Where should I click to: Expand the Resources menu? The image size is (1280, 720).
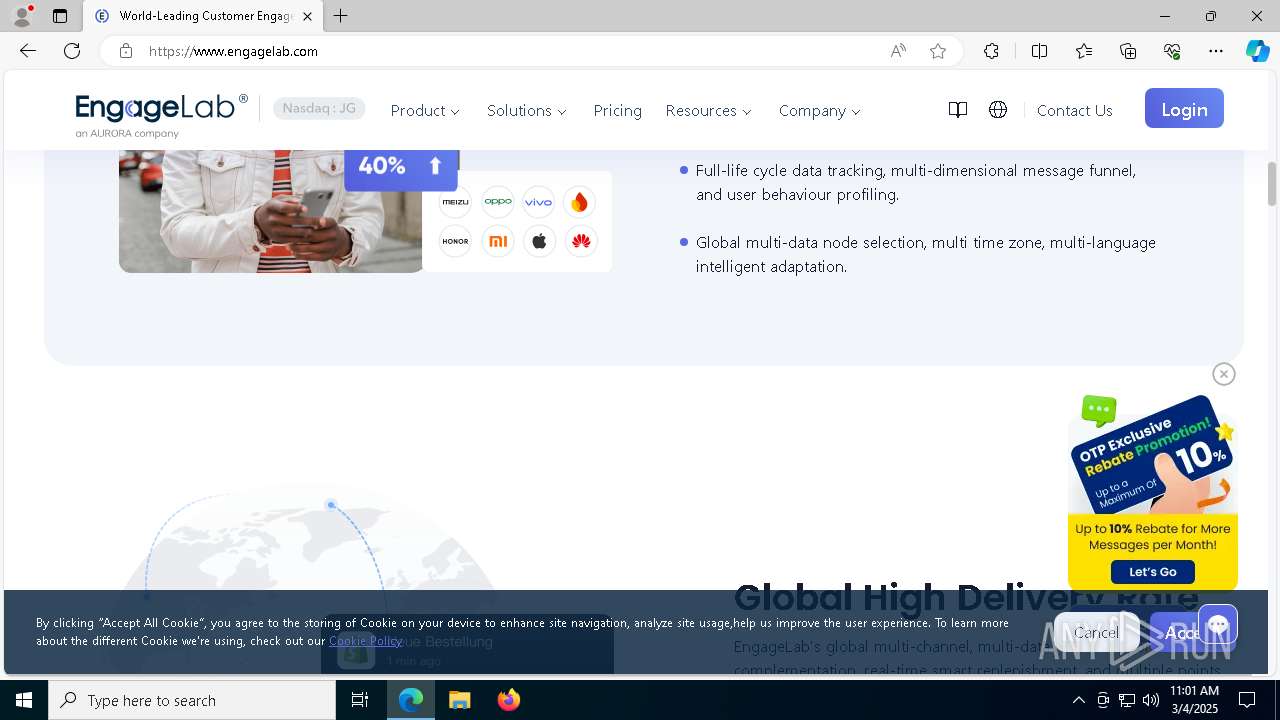click(709, 111)
